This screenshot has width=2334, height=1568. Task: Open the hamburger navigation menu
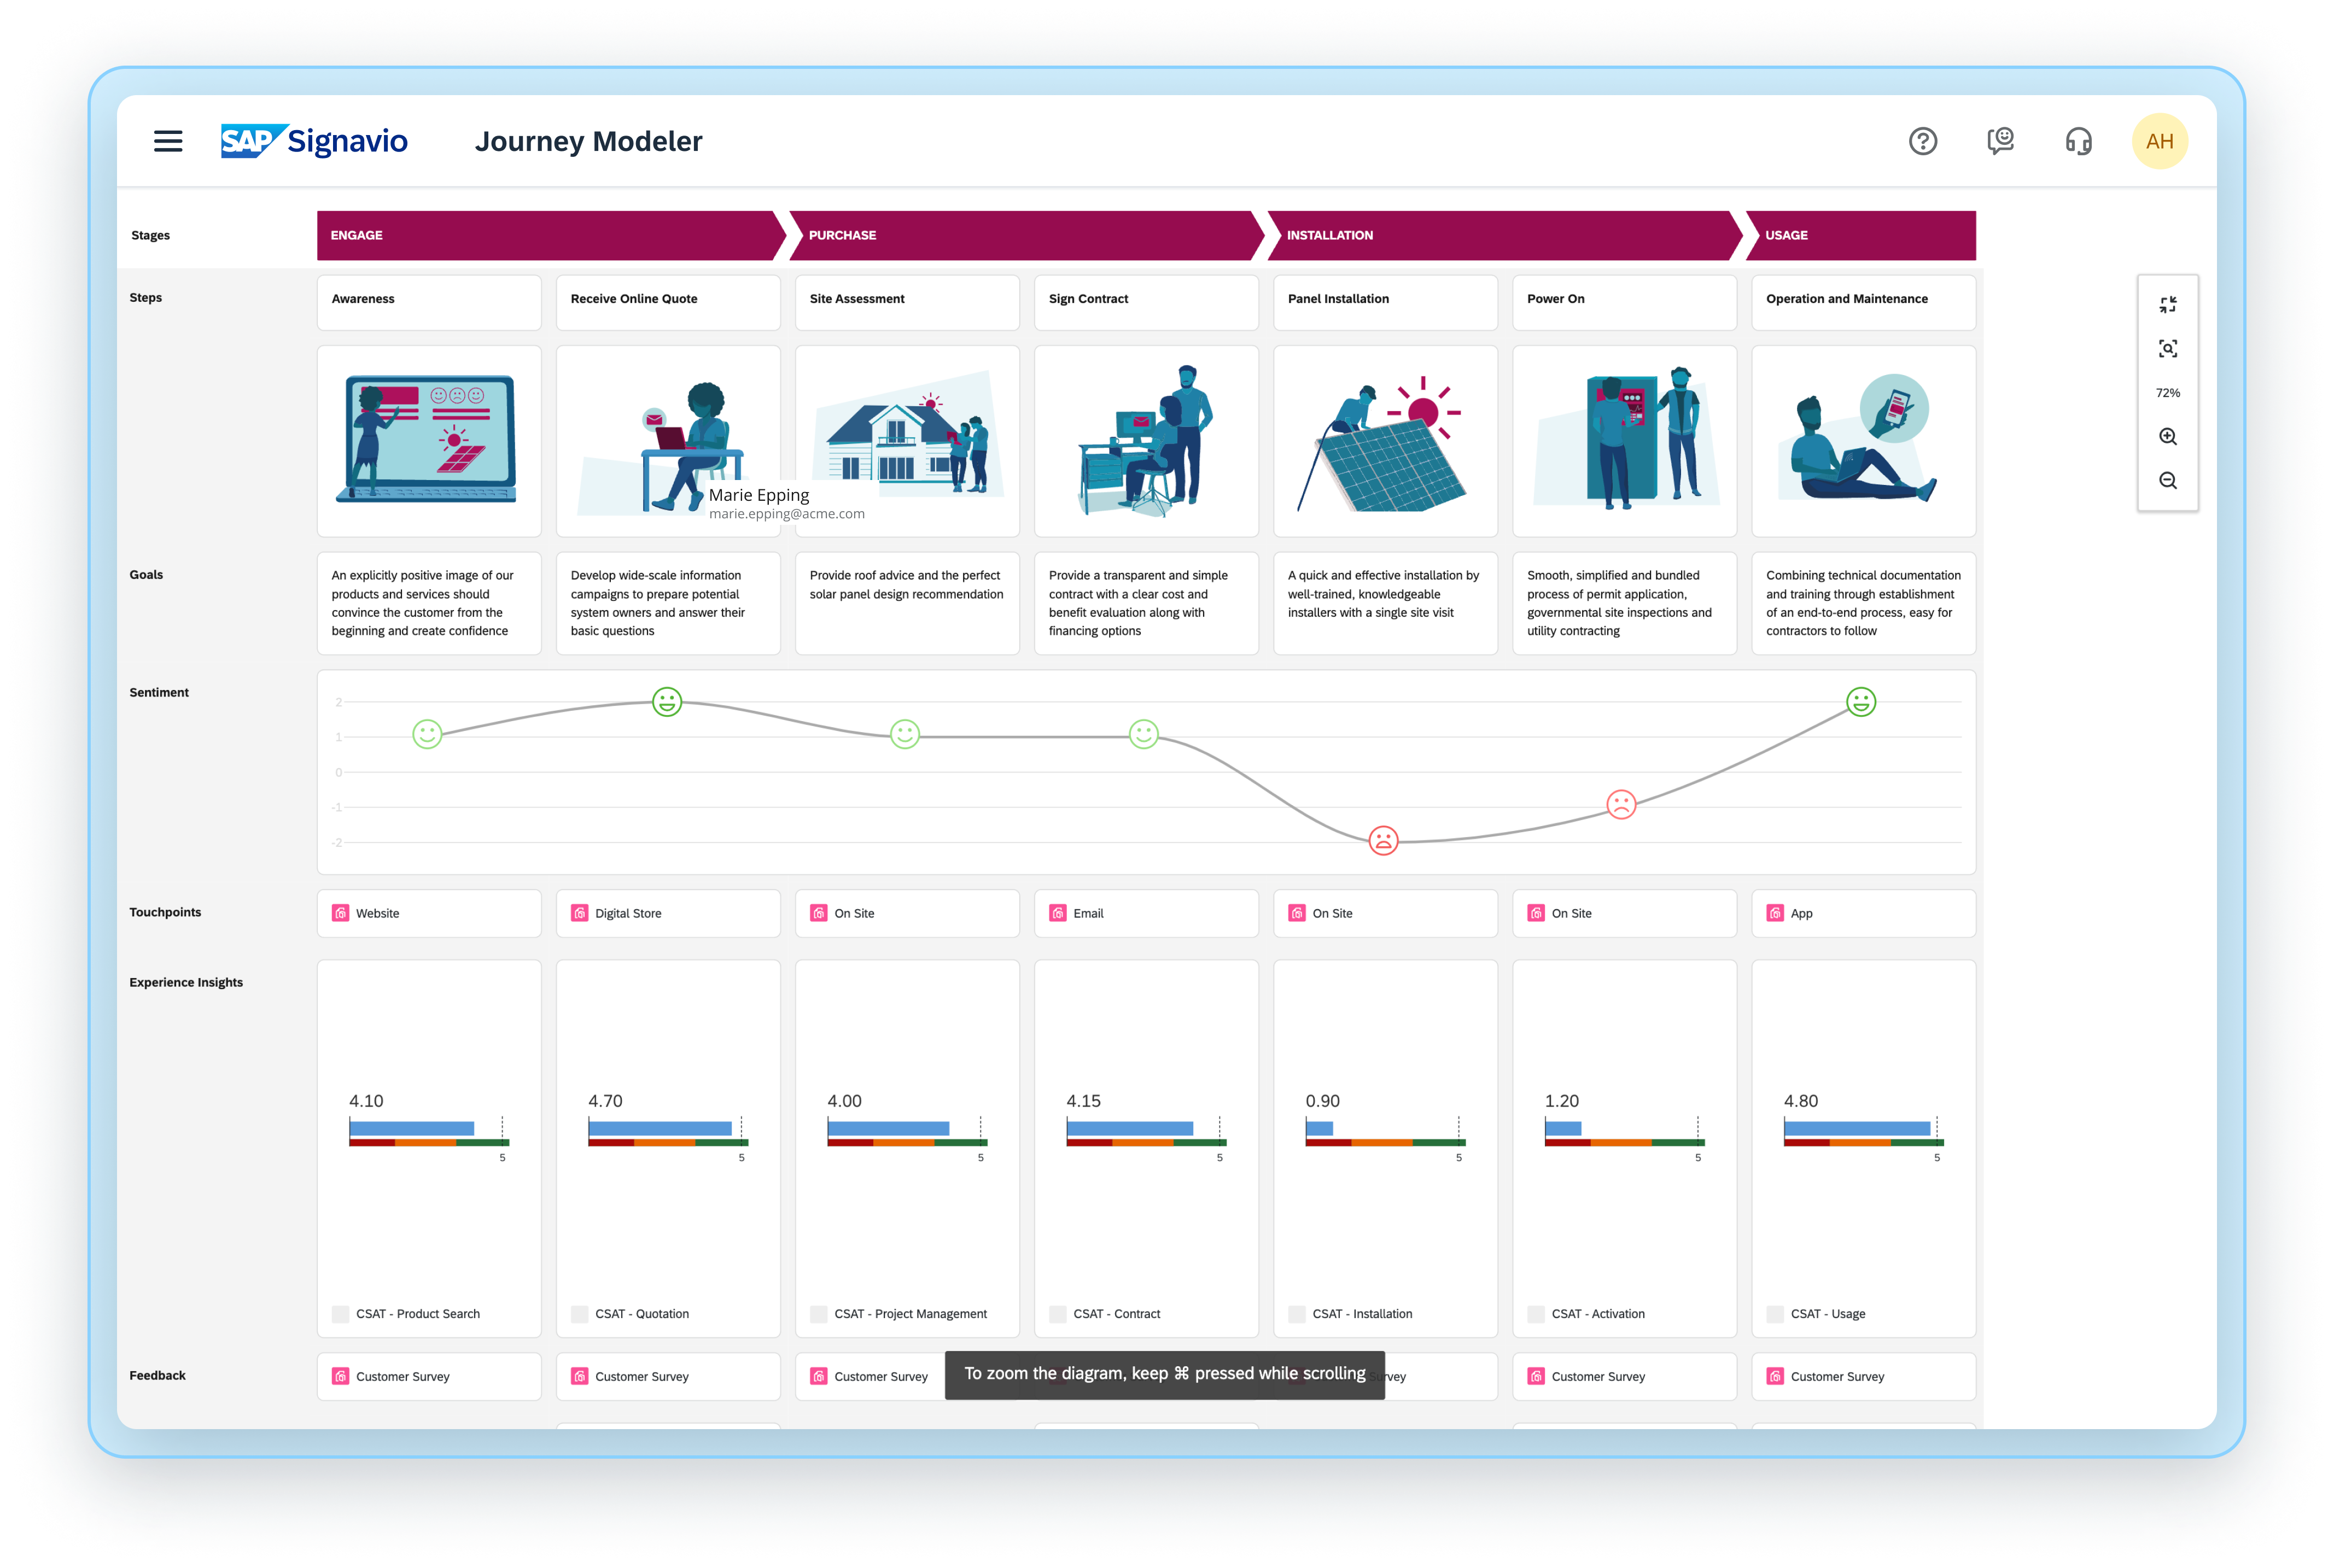point(168,141)
